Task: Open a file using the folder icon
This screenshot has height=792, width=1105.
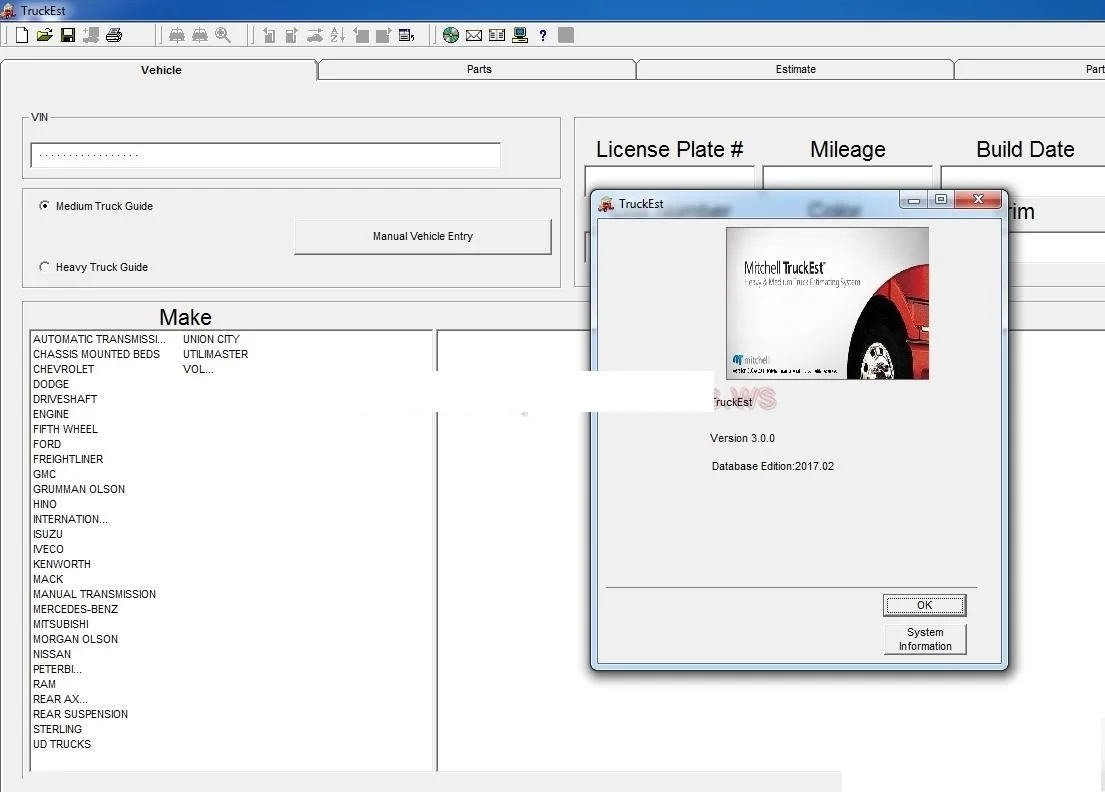Action: click(44, 35)
